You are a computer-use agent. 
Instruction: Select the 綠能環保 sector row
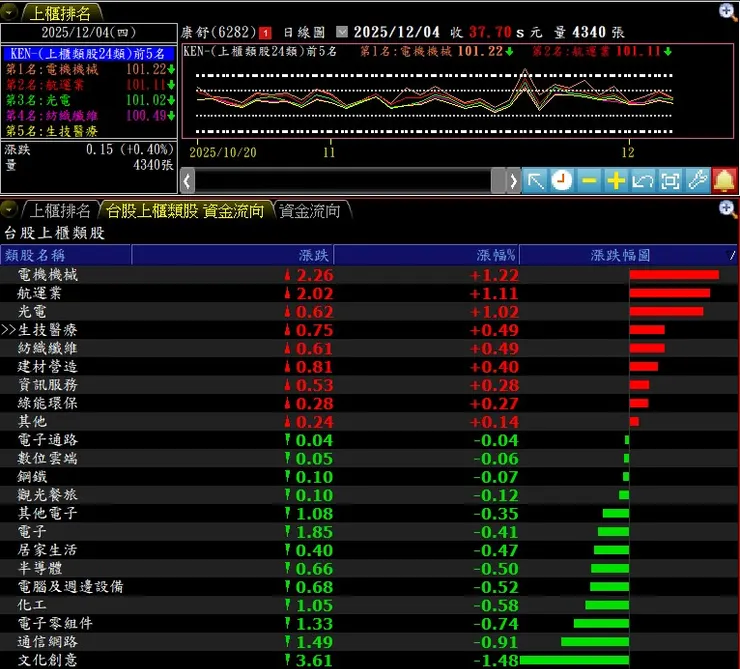click(x=369, y=403)
